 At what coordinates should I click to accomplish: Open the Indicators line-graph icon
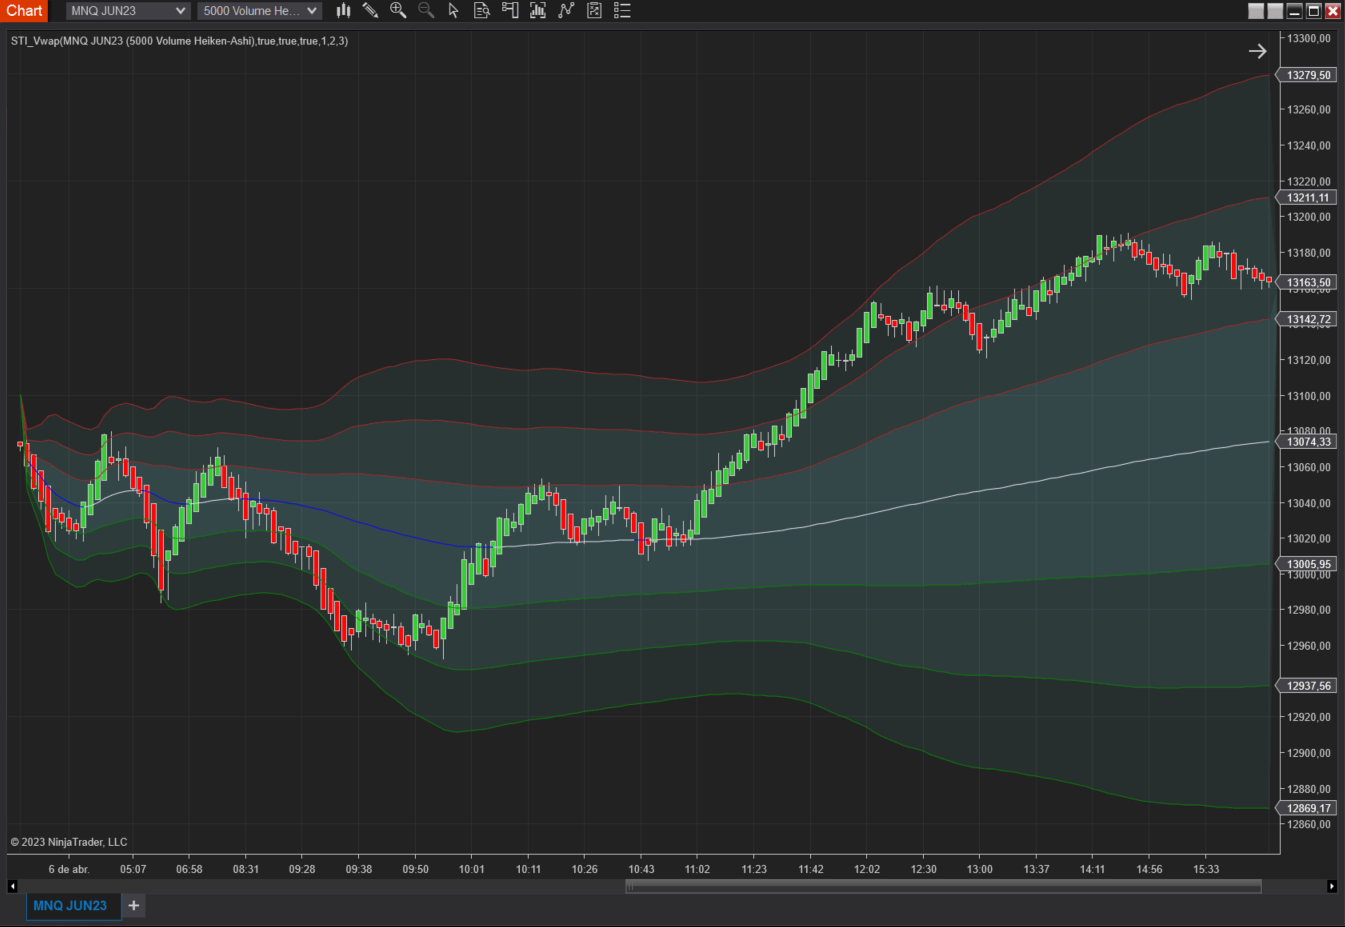pyautogui.click(x=566, y=10)
